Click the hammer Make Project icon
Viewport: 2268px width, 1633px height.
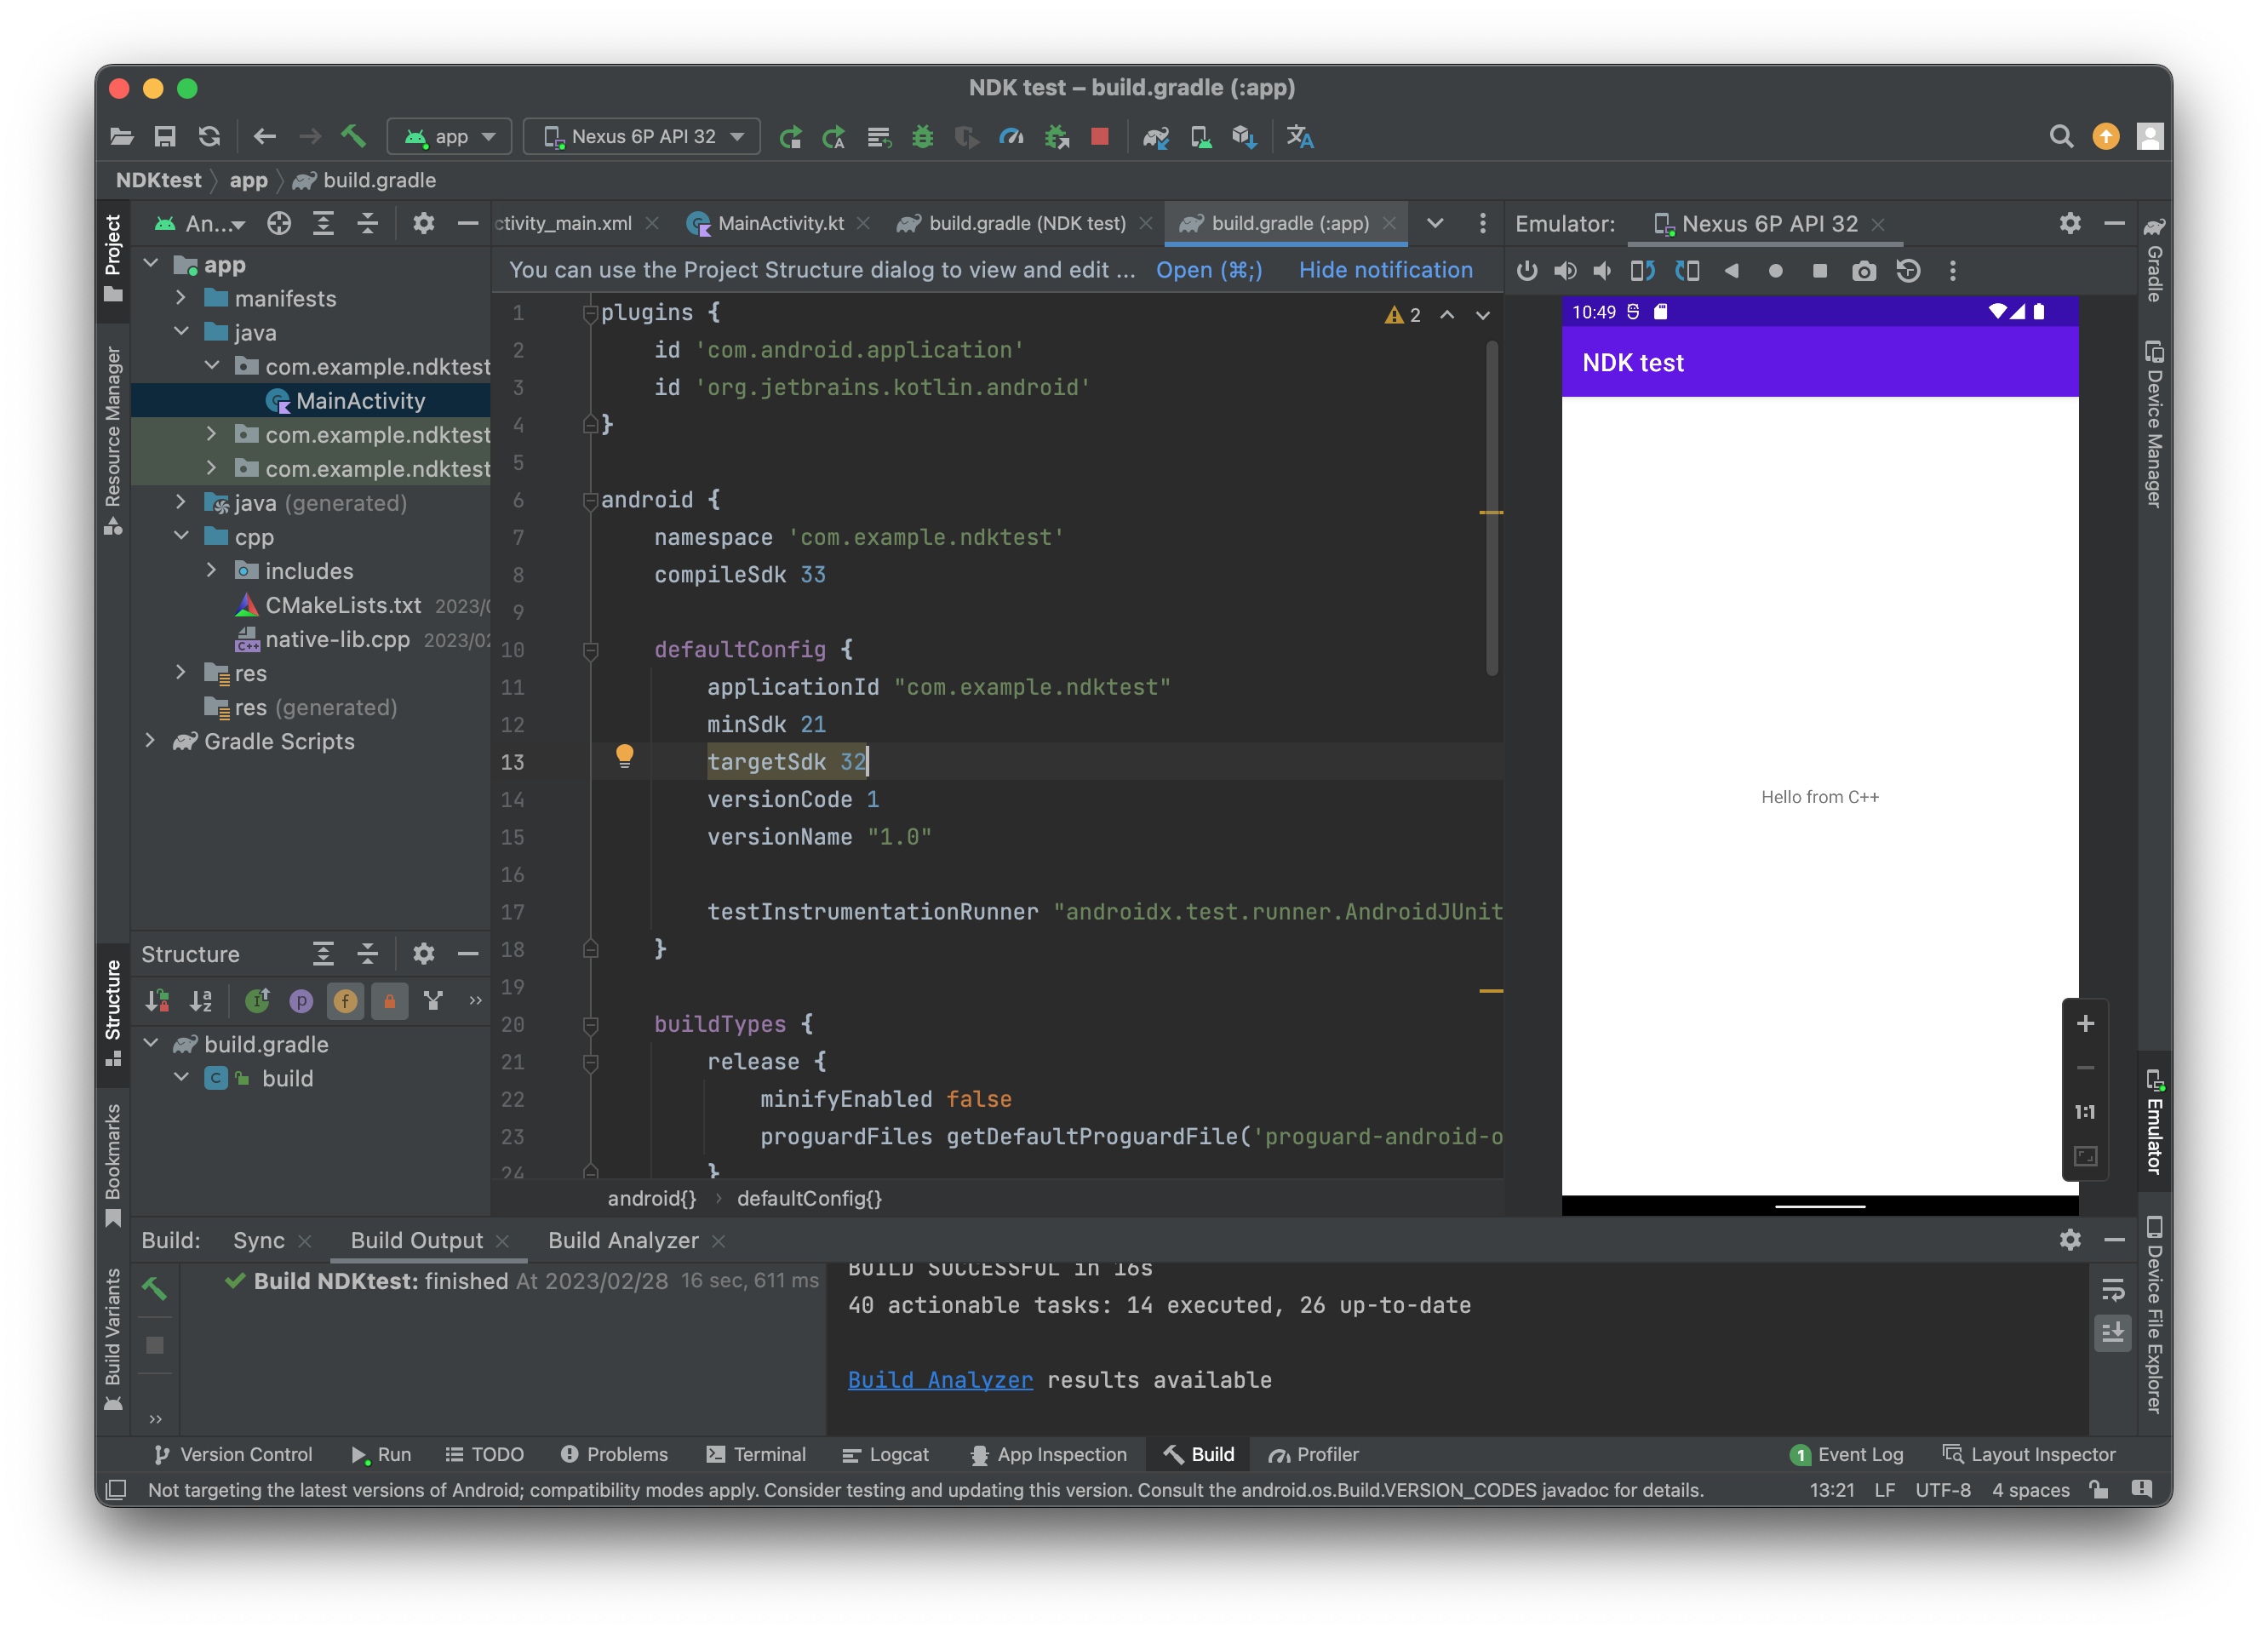pyautogui.click(x=353, y=137)
